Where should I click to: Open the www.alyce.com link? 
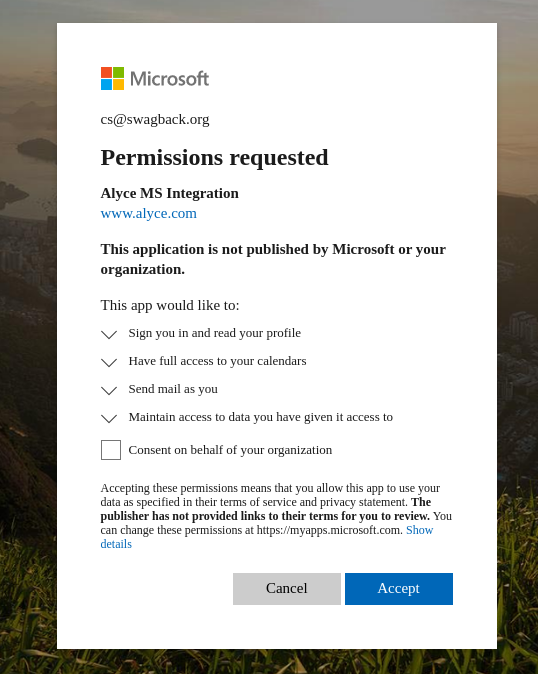click(x=149, y=213)
